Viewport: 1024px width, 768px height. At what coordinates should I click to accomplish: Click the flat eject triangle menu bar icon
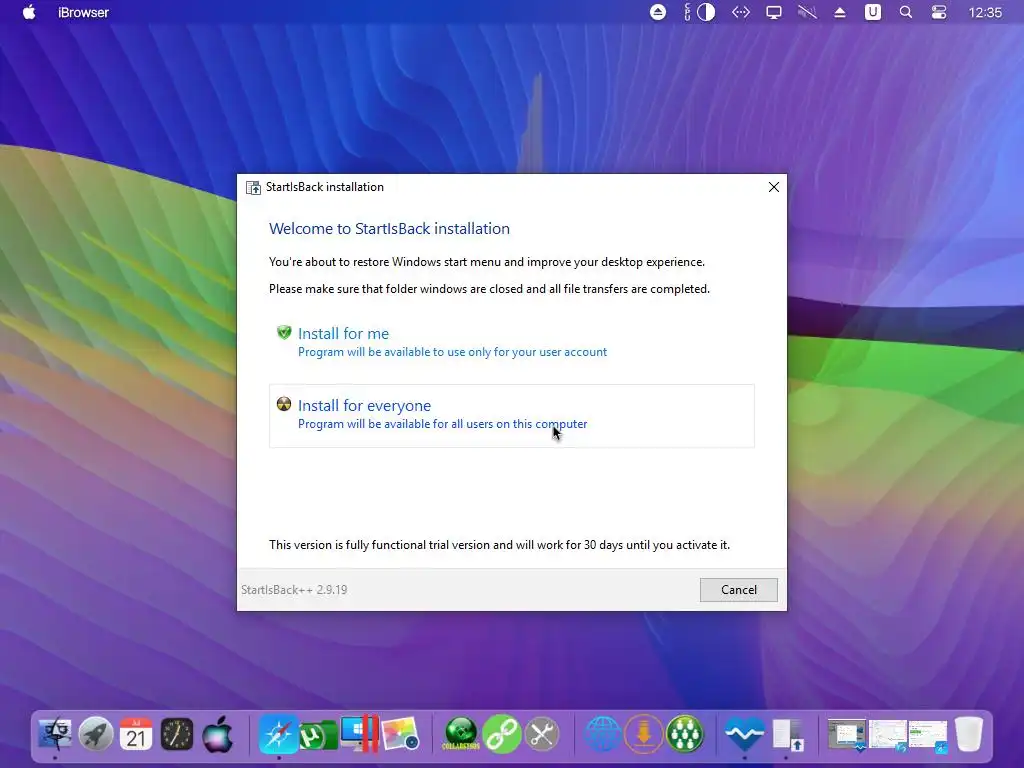[x=840, y=12]
